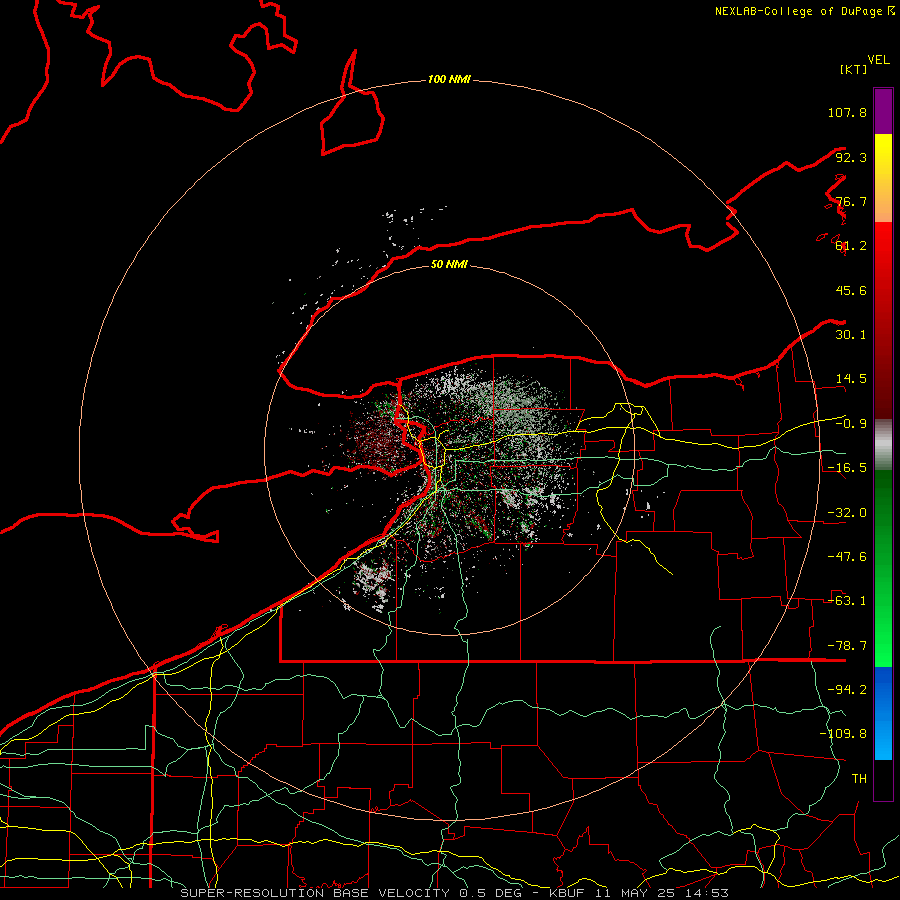The width and height of the screenshot is (900, 900).
Task: Click the -94.2 legend value
Action: 847,690
